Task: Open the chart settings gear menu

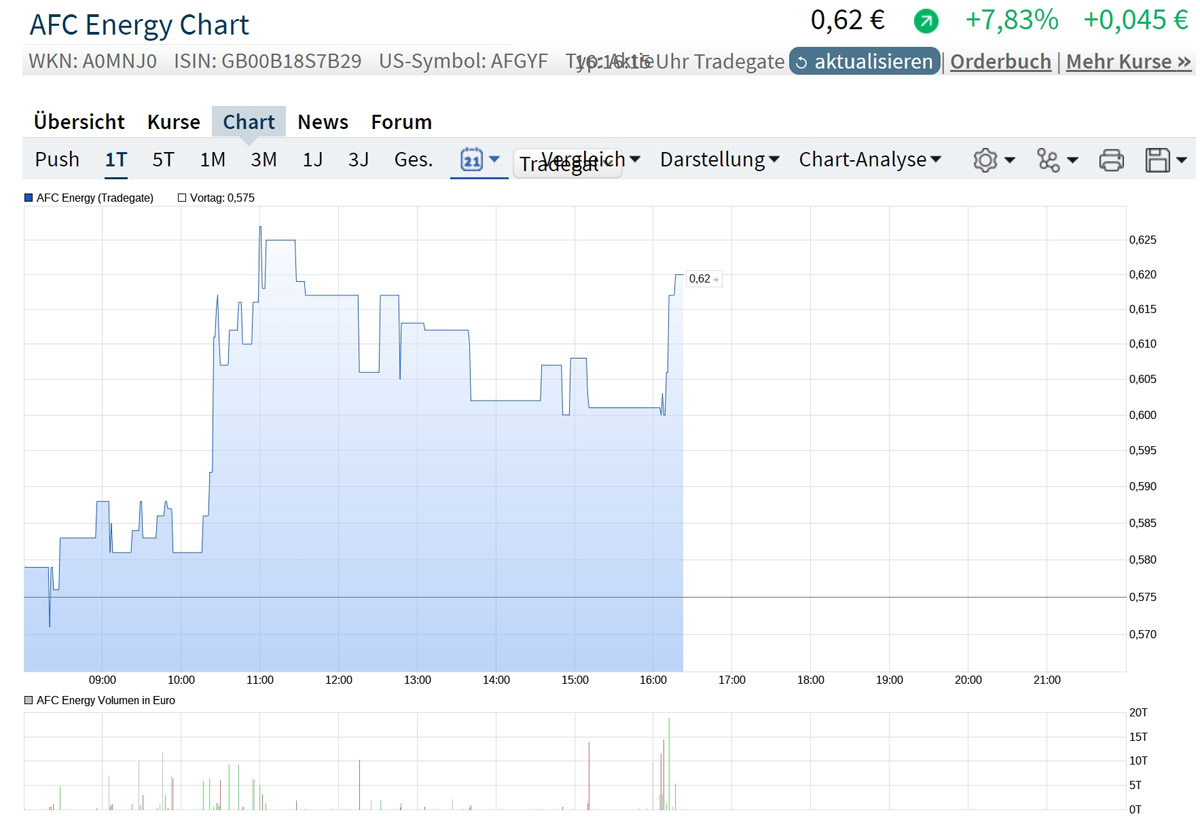Action: coord(986,159)
